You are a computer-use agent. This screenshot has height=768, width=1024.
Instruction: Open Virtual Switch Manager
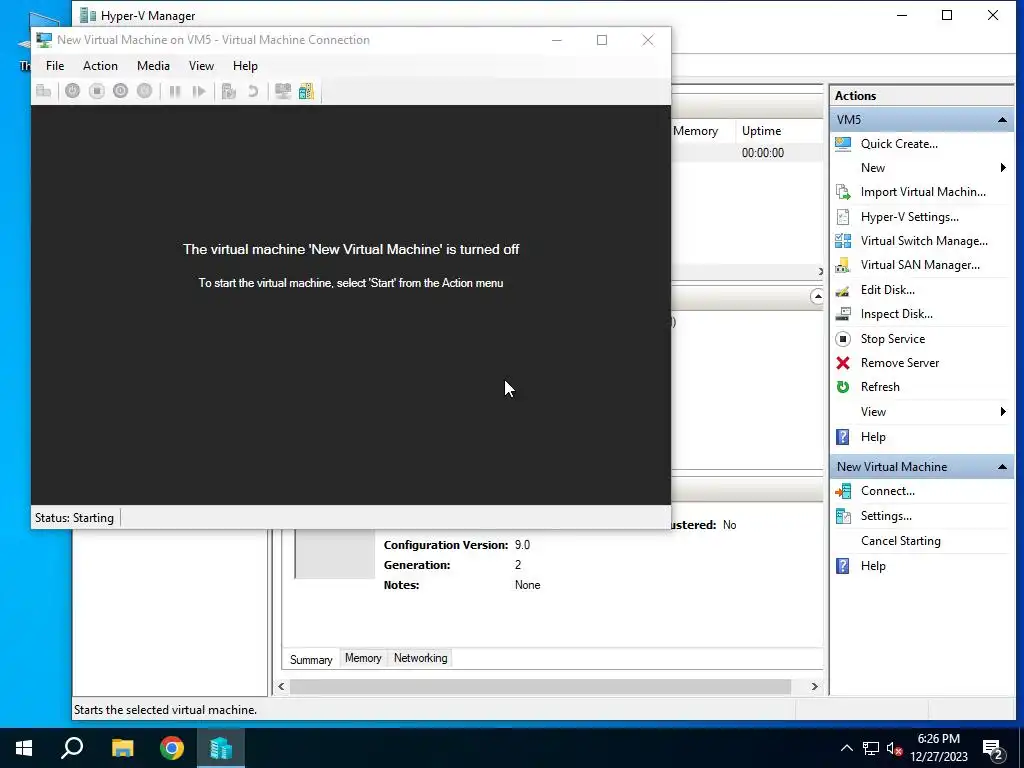923,241
